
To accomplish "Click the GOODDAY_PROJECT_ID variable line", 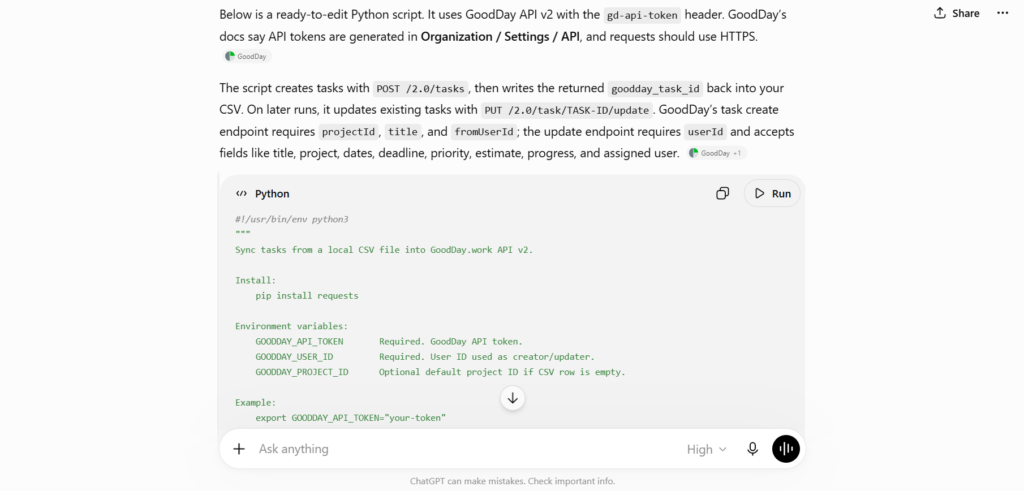I will point(440,372).
